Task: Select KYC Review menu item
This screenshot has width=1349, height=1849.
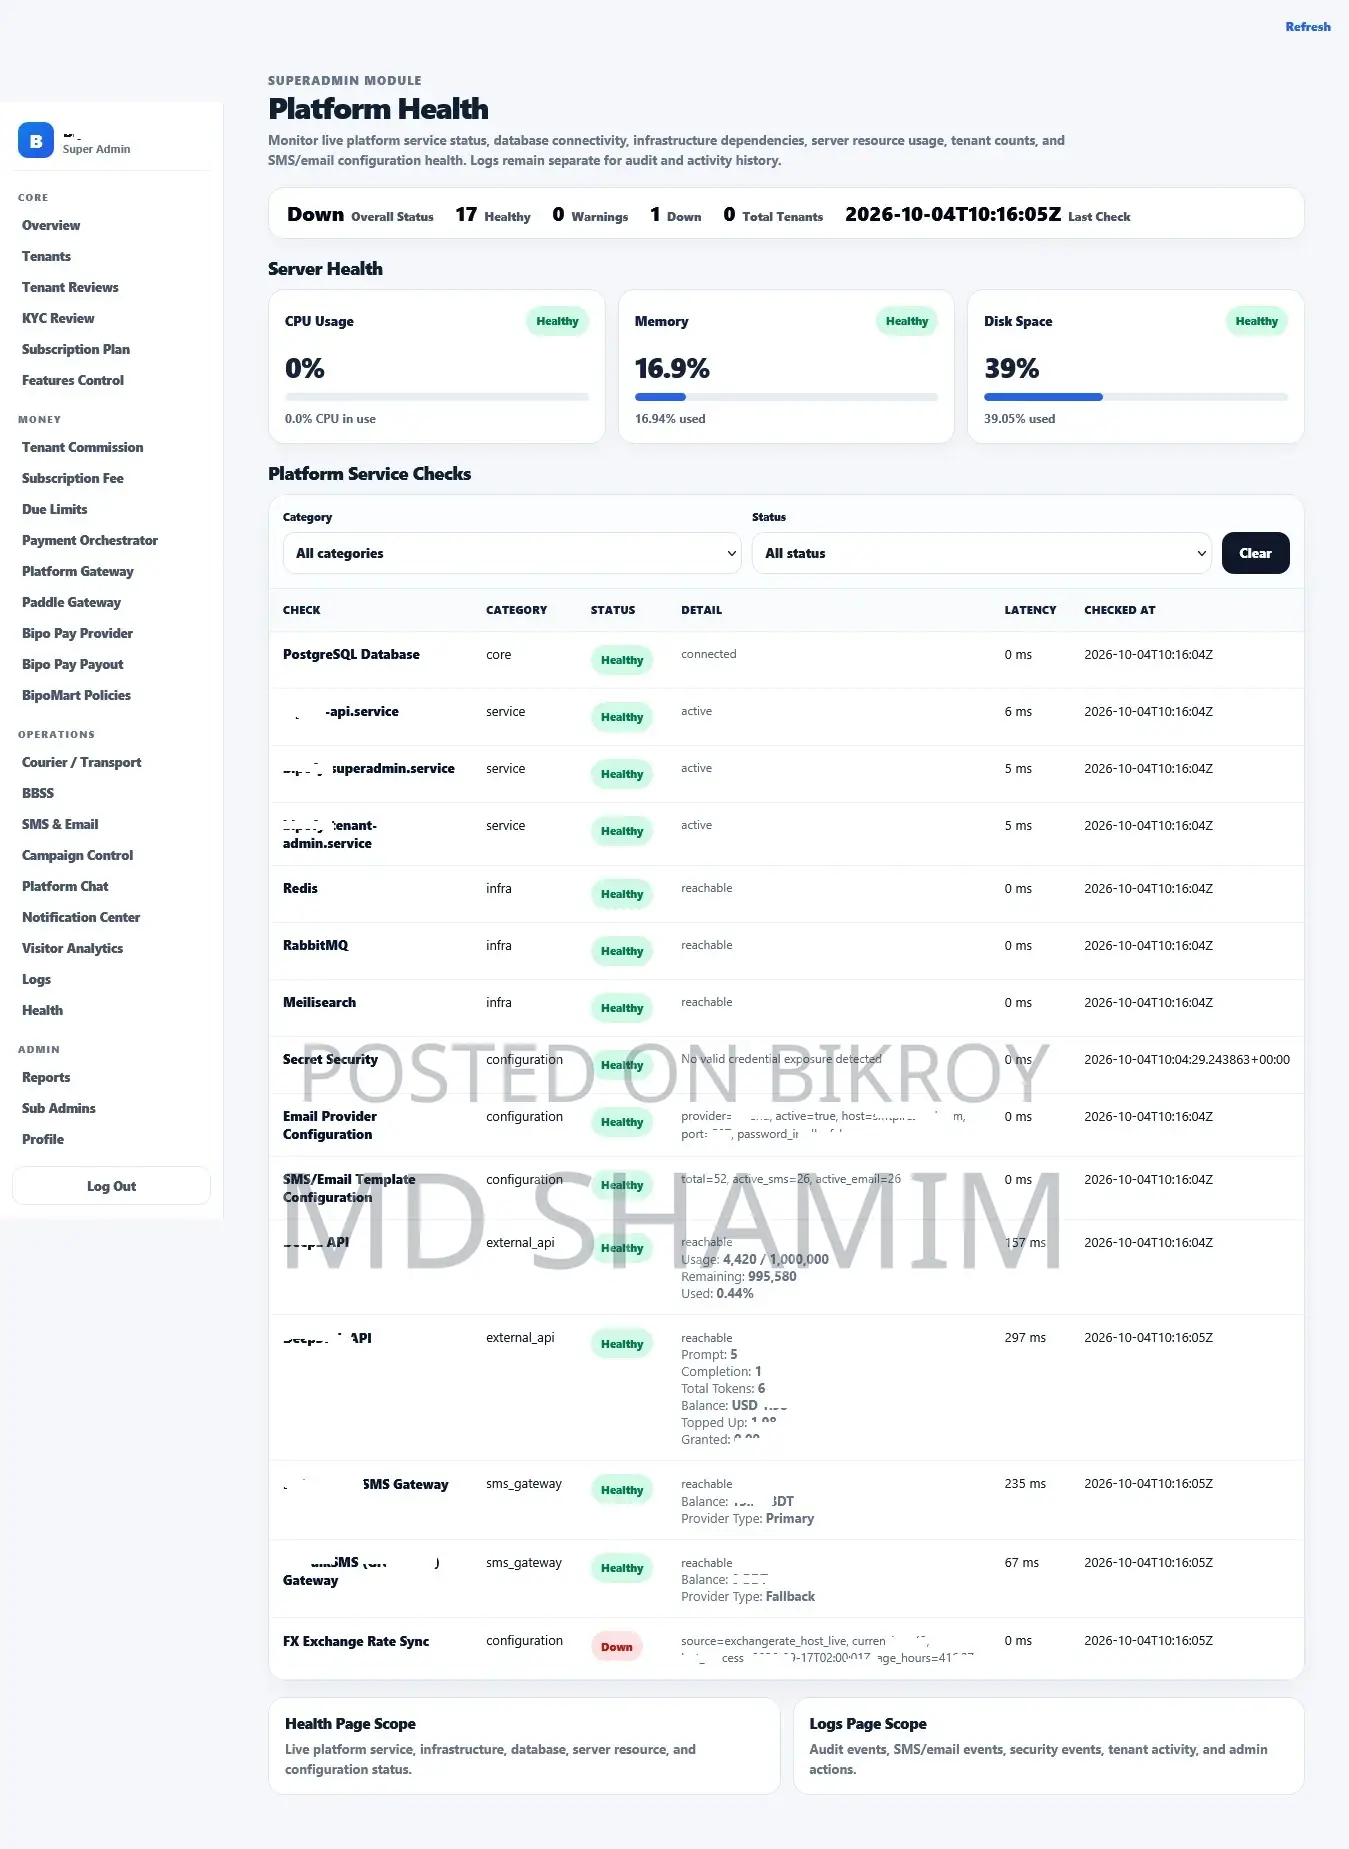Action: click(x=58, y=319)
